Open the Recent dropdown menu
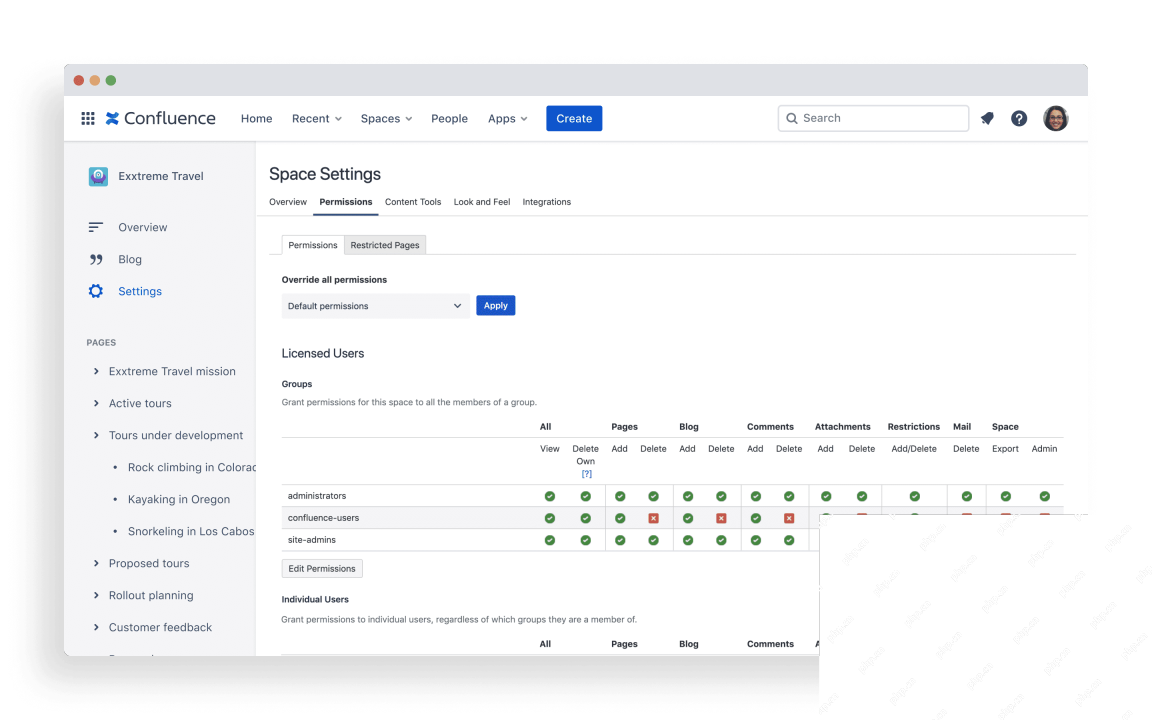 click(x=317, y=118)
